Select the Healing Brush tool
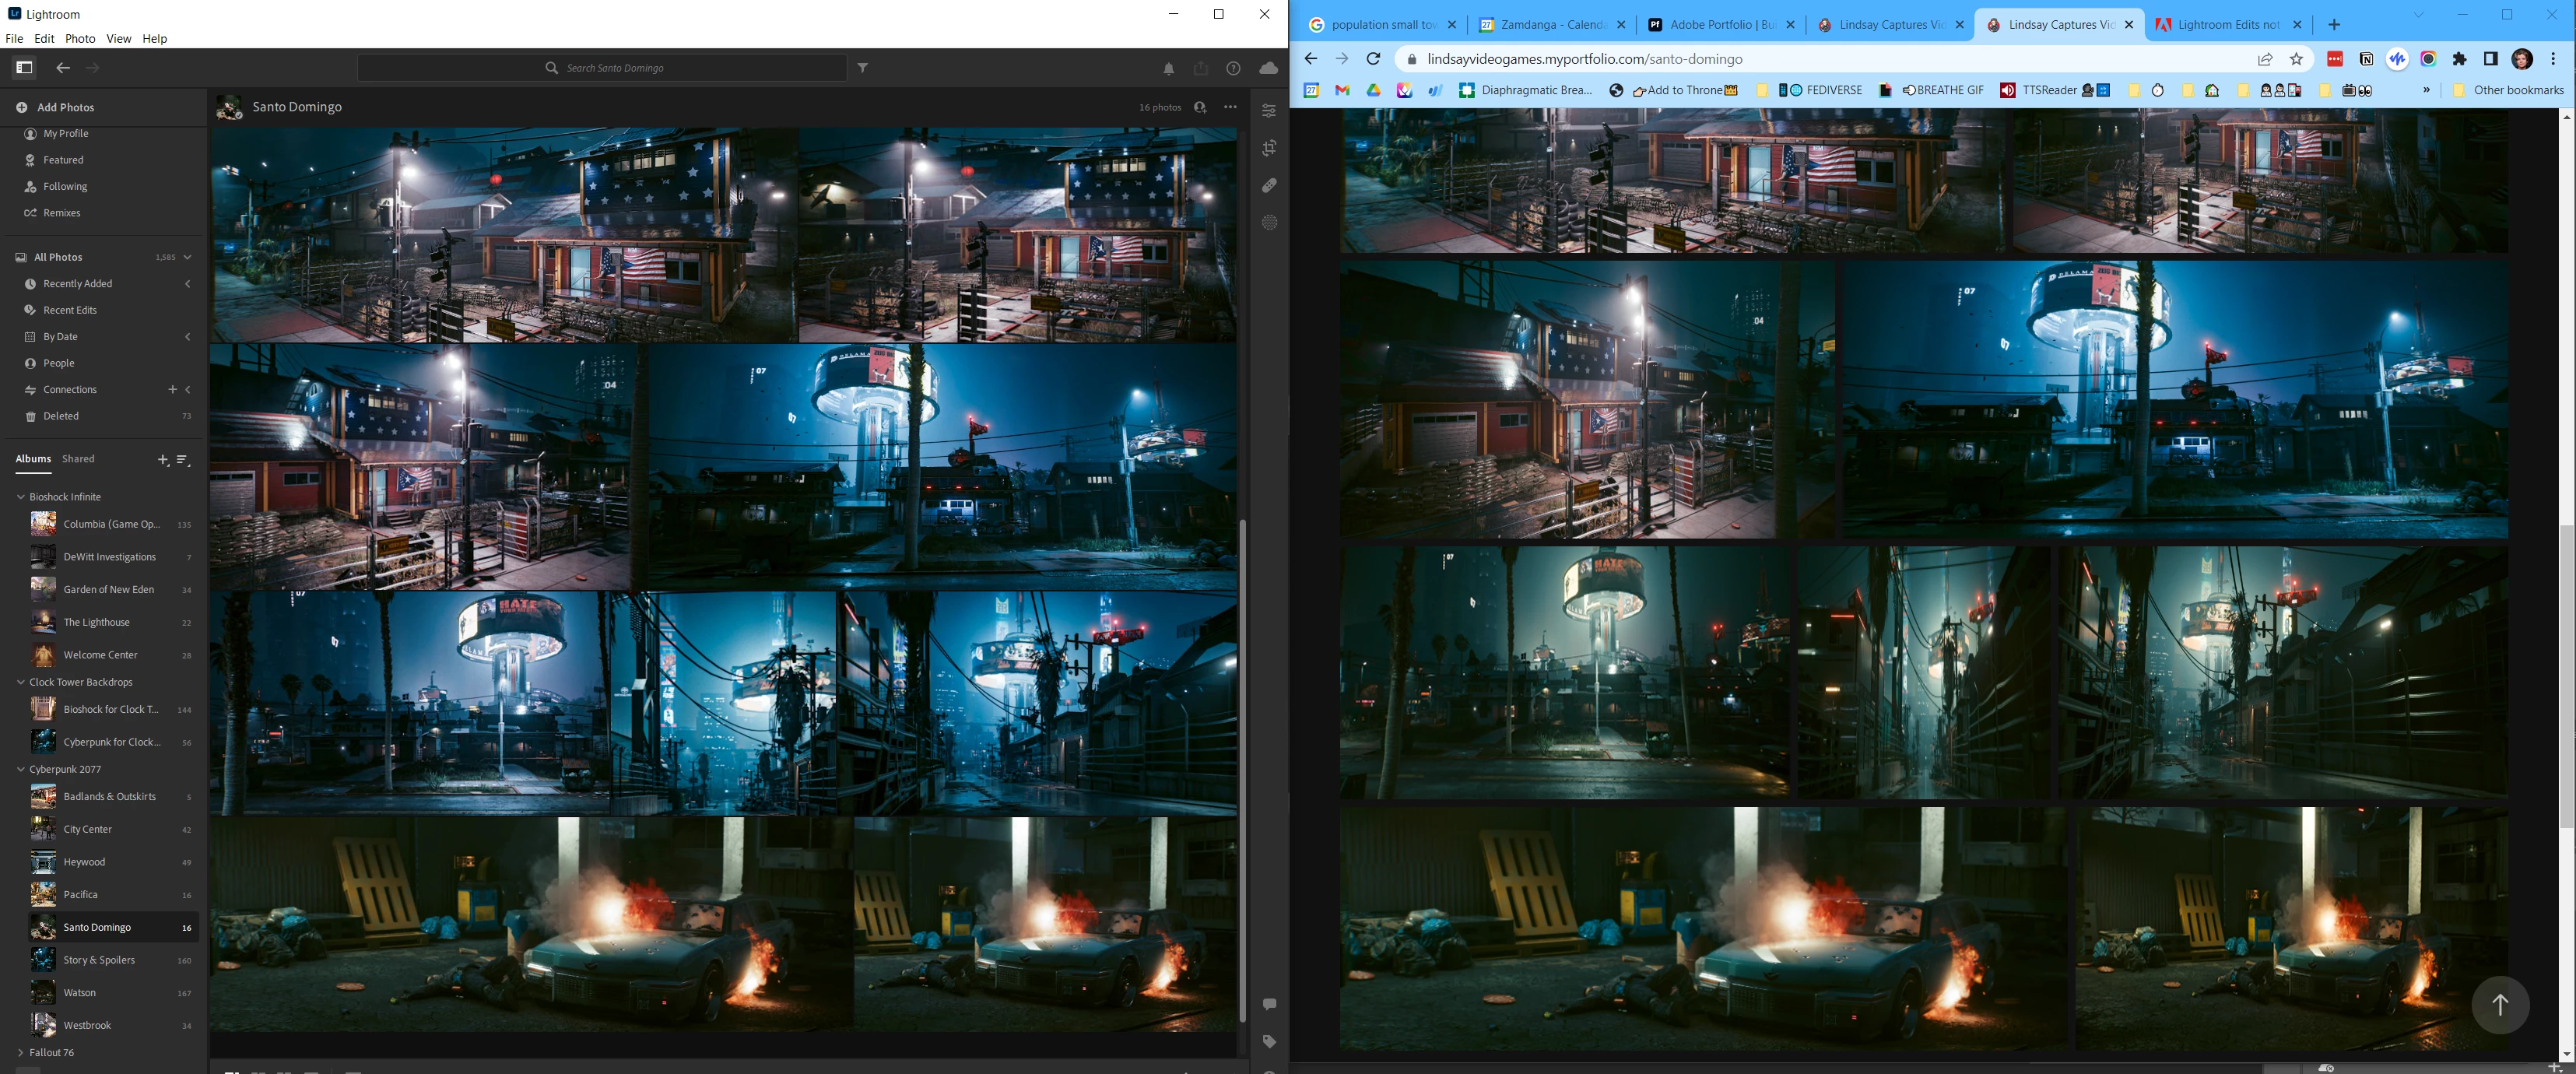Viewport: 2576px width, 1074px height. (1269, 185)
